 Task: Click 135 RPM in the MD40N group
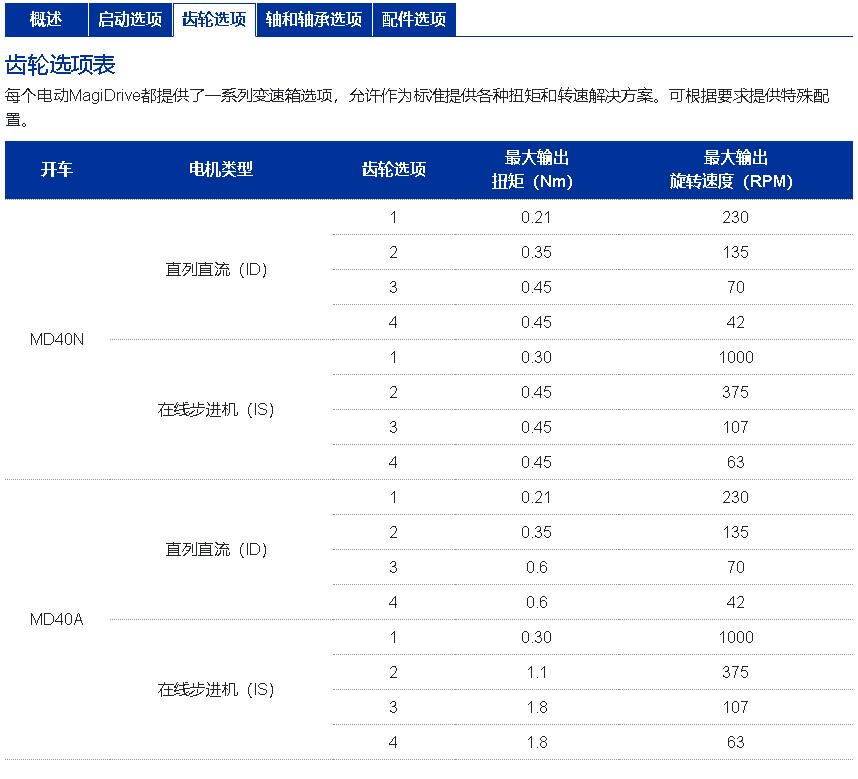[735, 252]
